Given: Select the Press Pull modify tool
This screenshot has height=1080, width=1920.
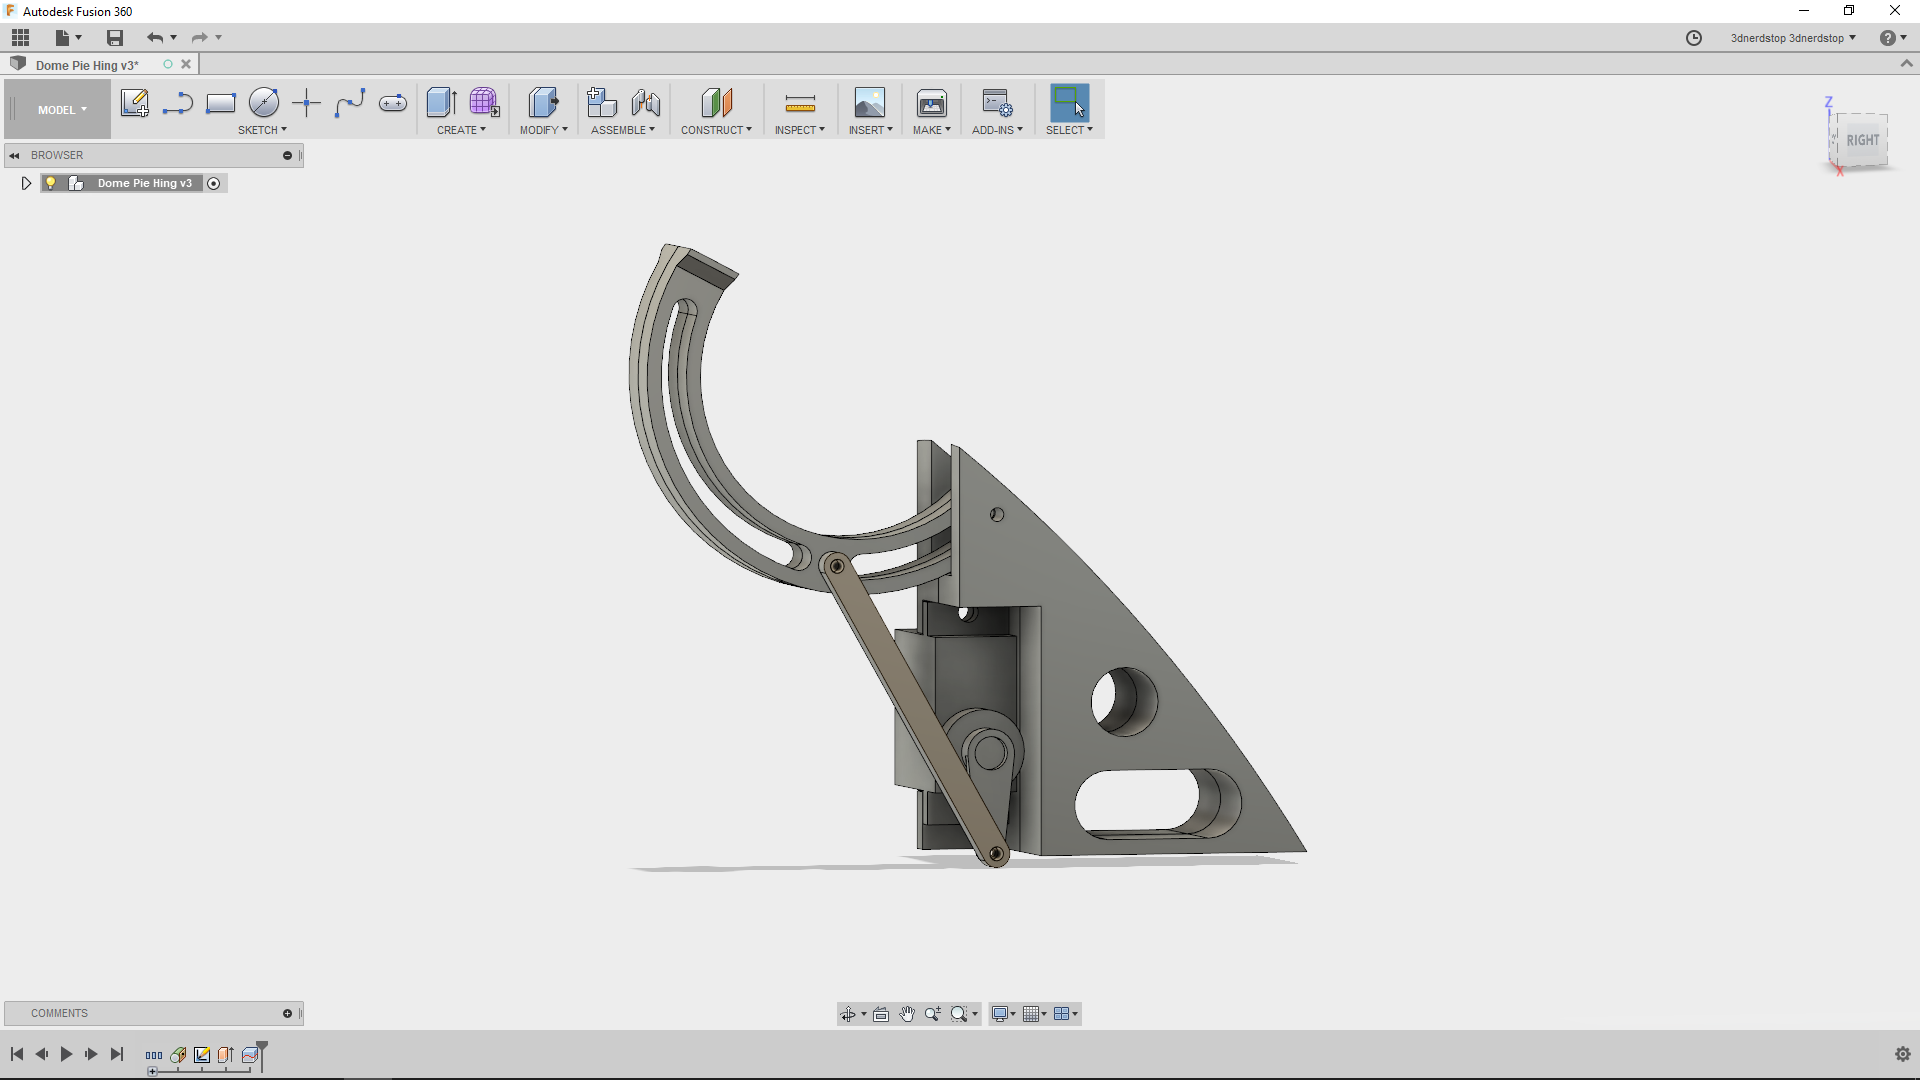Looking at the screenshot, I should click(x=543, y=102).
